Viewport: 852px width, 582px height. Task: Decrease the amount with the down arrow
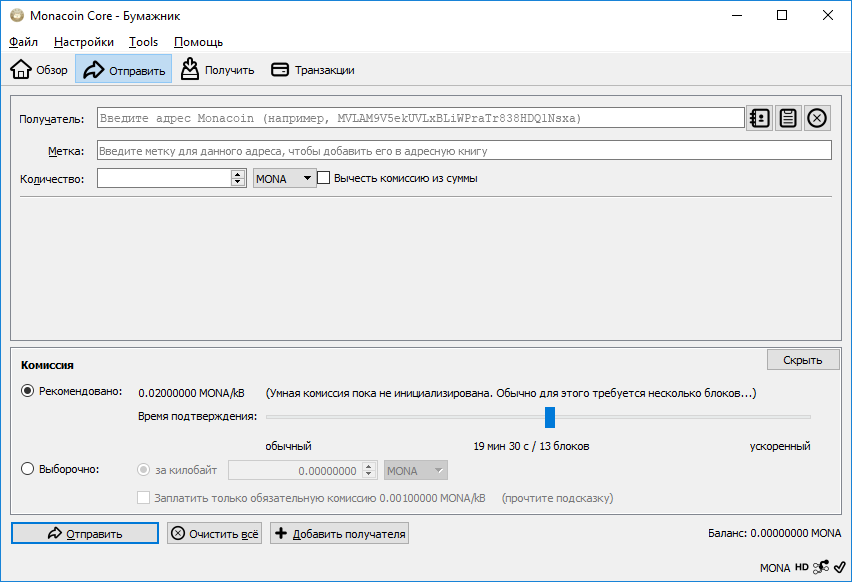(x=237, y=183)
